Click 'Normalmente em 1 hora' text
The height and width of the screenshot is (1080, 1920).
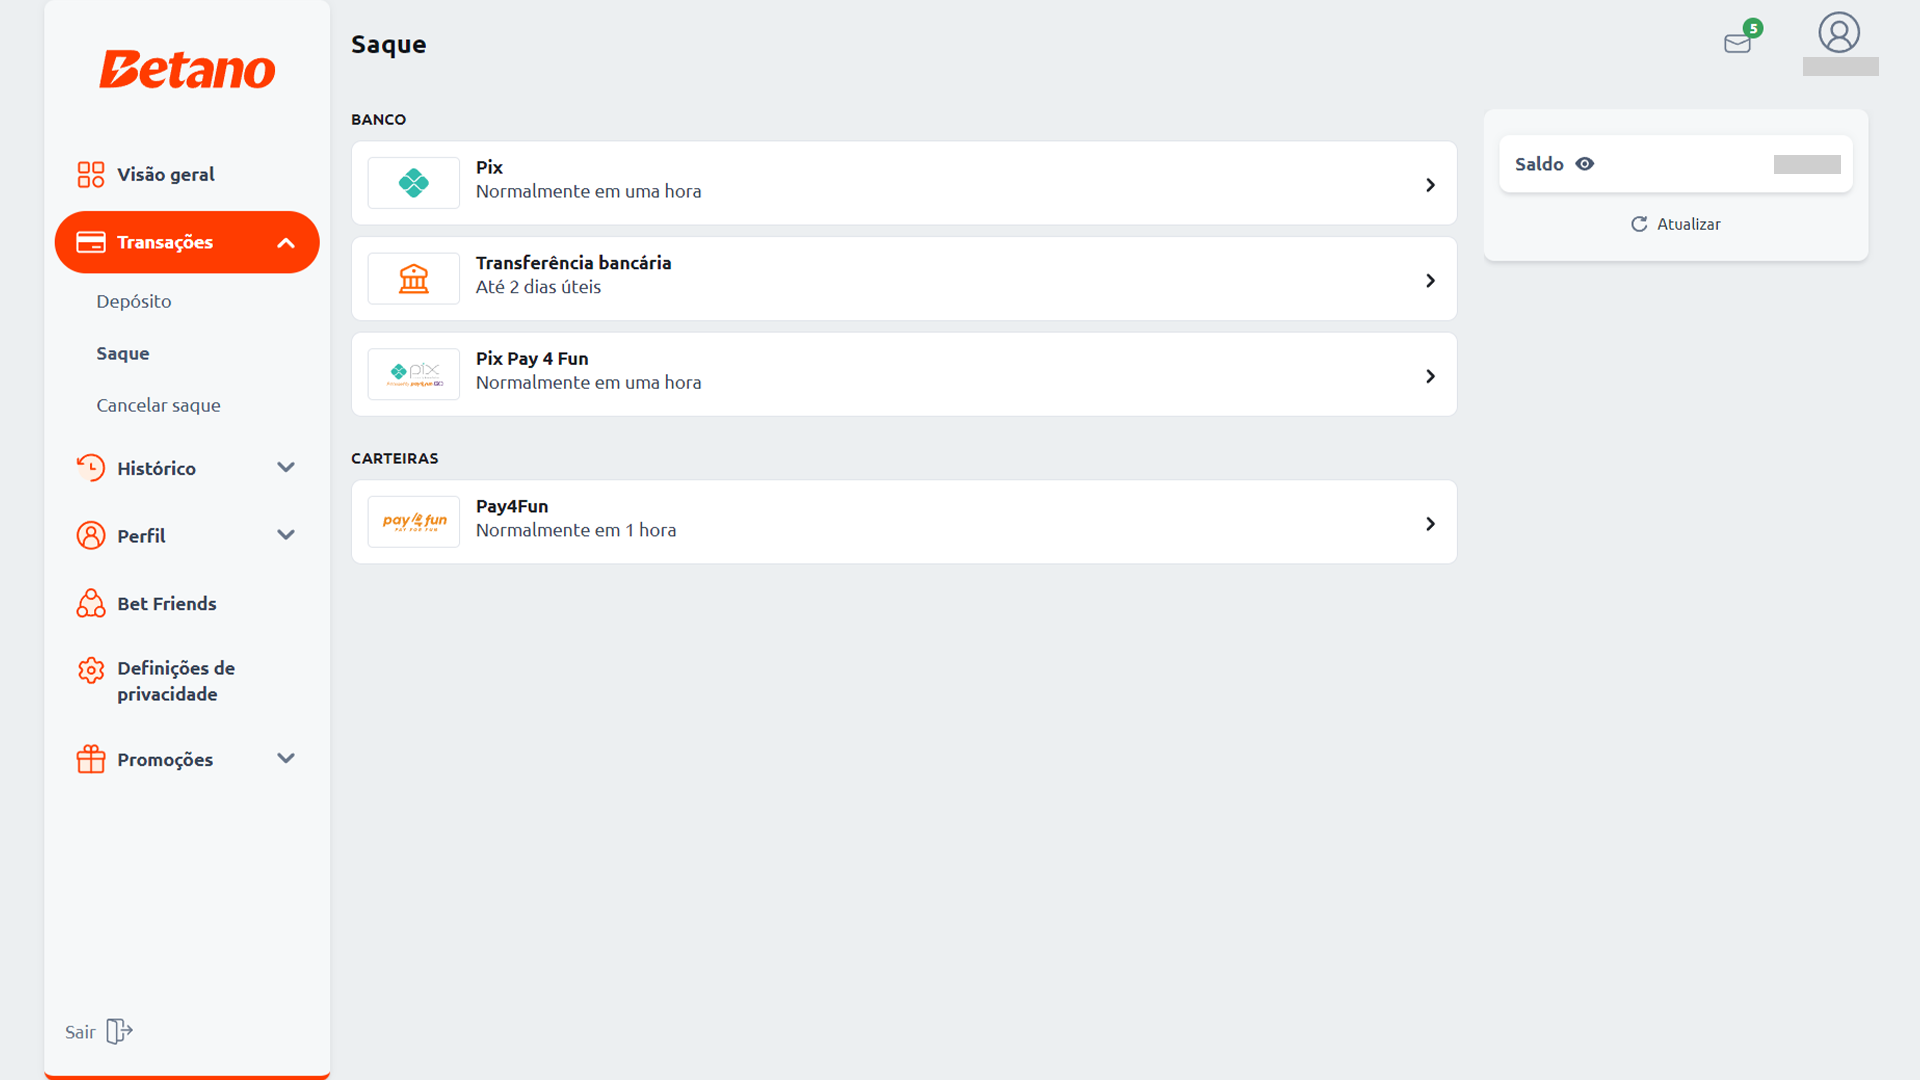pyautogui.click(x=576, y=530)
